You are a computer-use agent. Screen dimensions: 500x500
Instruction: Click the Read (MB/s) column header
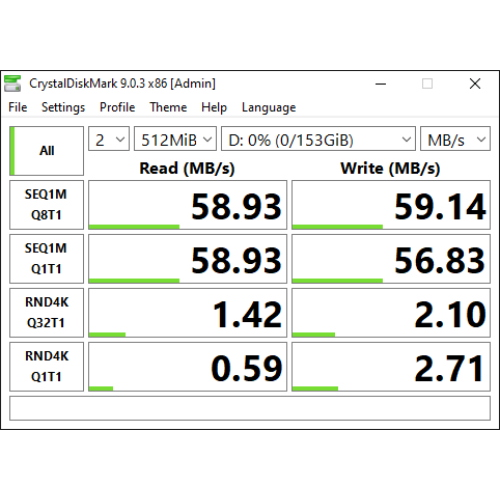[187, 168]
